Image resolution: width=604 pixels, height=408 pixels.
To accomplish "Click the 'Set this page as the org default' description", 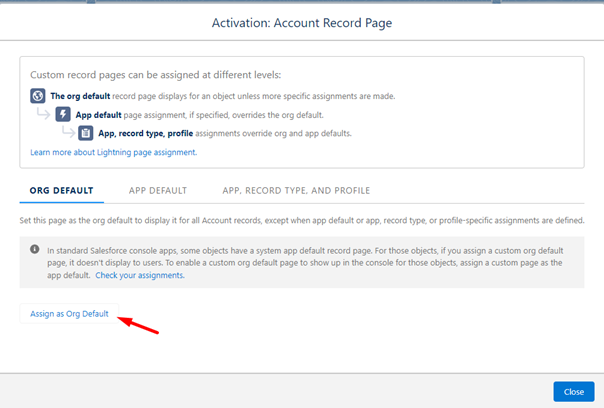I will [x=302, y=220].
